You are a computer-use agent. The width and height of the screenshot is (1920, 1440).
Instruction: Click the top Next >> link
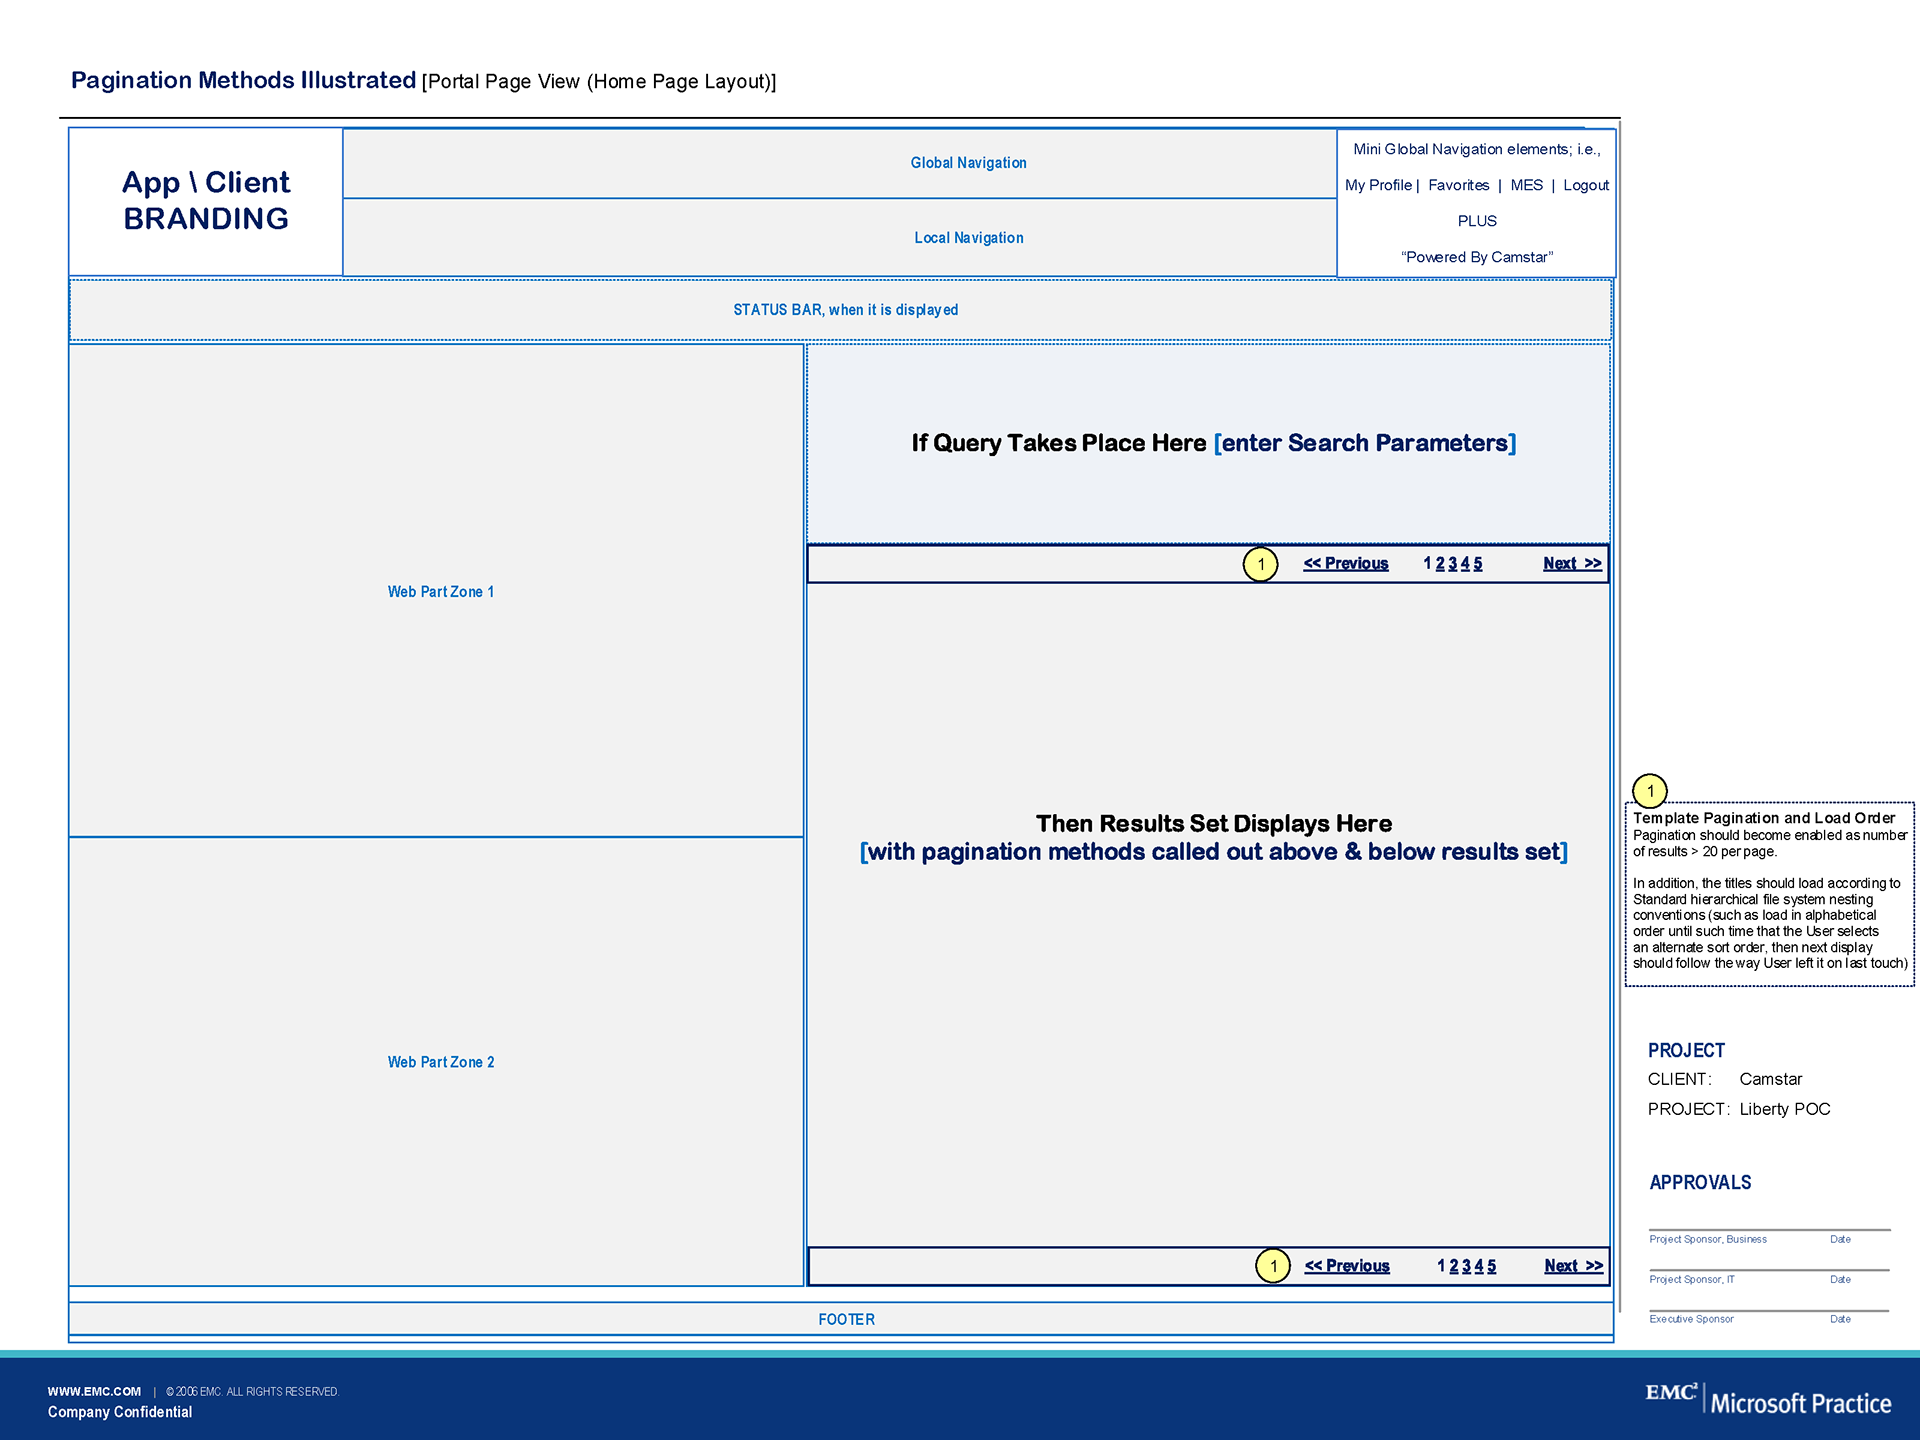click(x=1572, y=564)
